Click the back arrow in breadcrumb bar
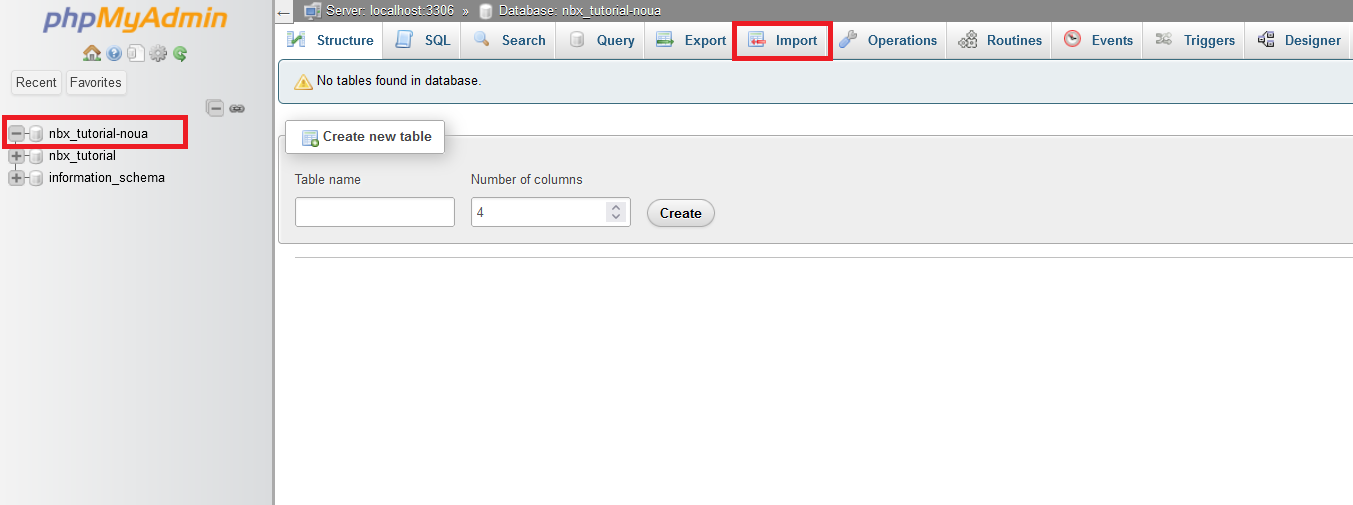This screenshot has width=1353, height=505. click(x=284, y=12)
